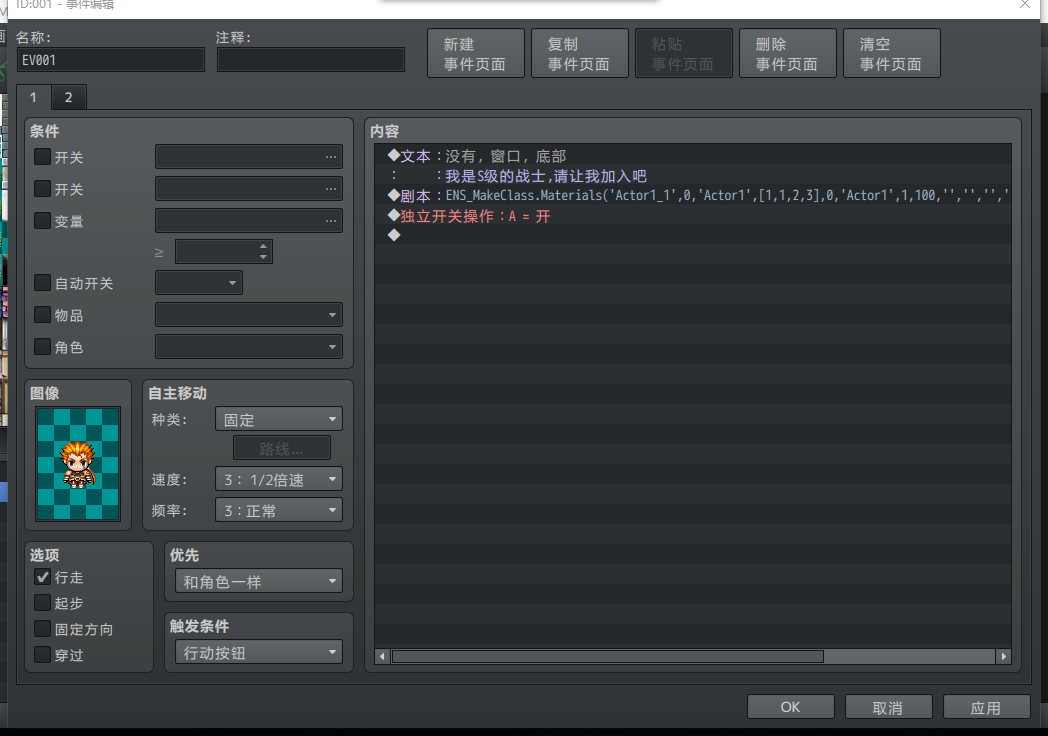Viewport: 1048px width, 736px height.
Task: Click the 清空事件页面 button
Action: (892, 53)
